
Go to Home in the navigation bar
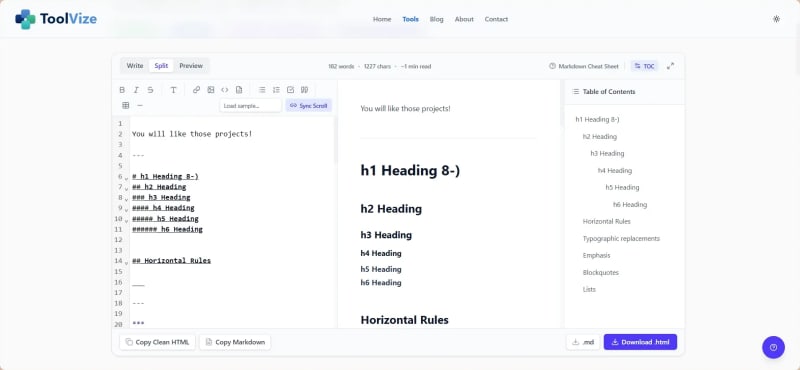(x=382, y=19)
